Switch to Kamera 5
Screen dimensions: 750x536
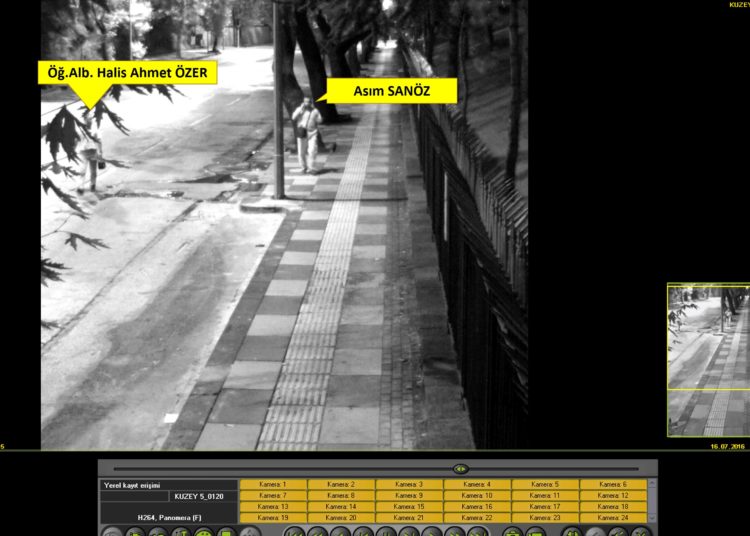(545, 484)
